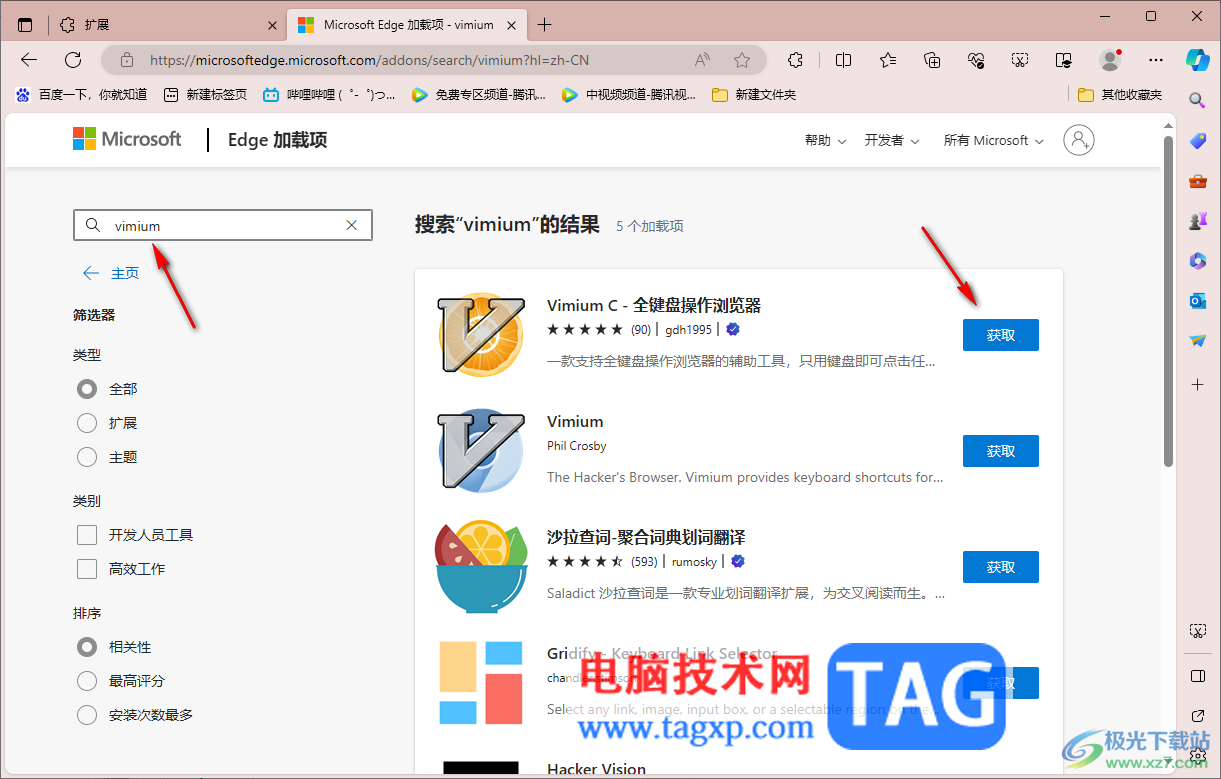Open a new browser tab
Screen dimensions: 1221x779
click(x=544, y=25)
